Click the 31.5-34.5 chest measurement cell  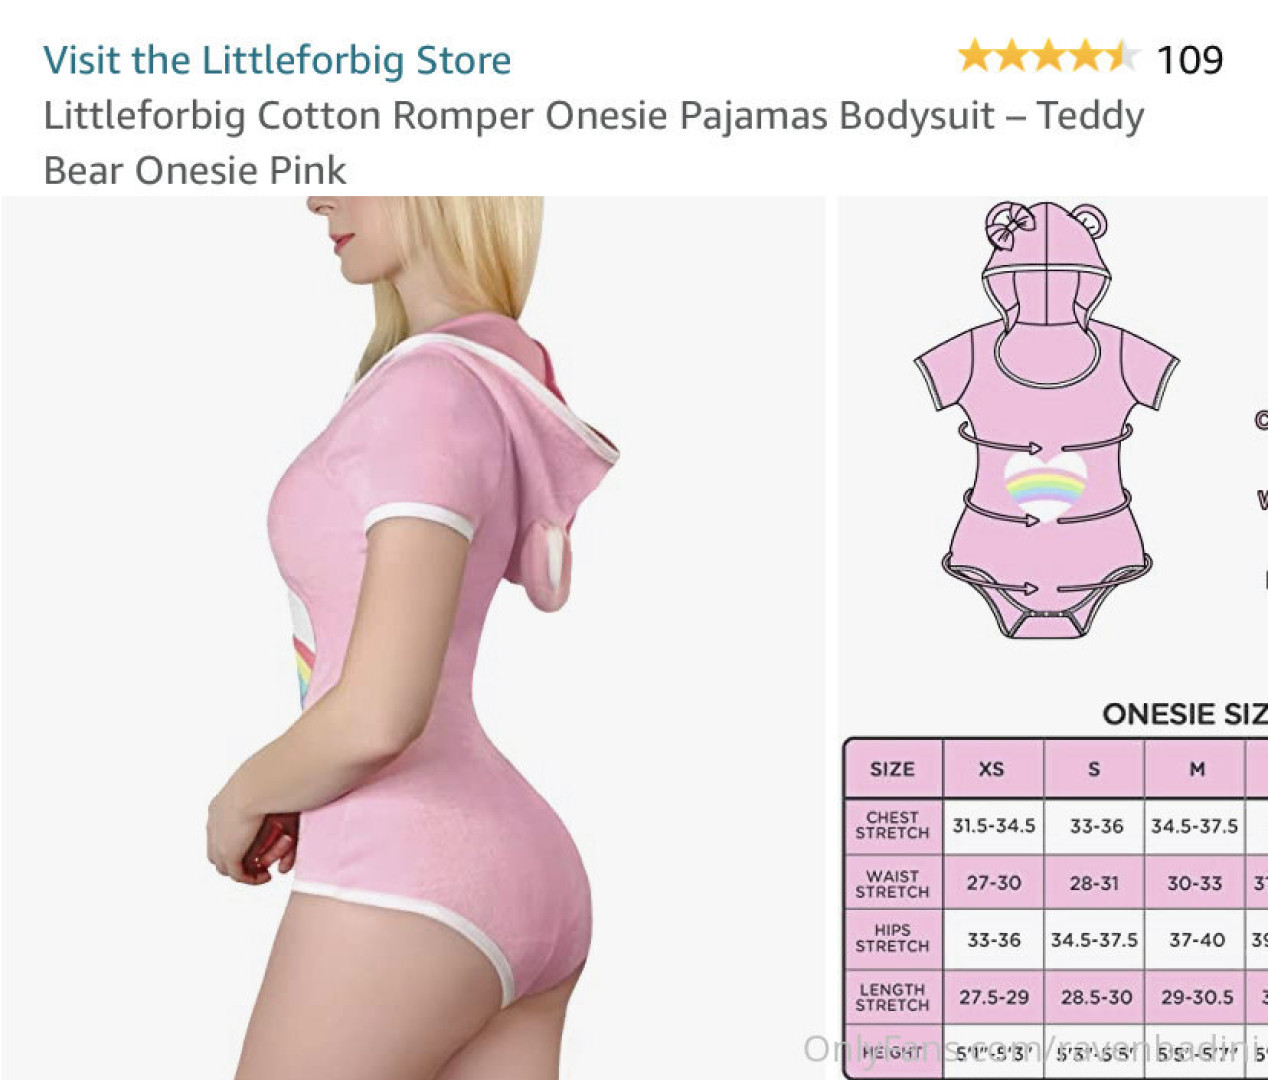tap(993, 826)
